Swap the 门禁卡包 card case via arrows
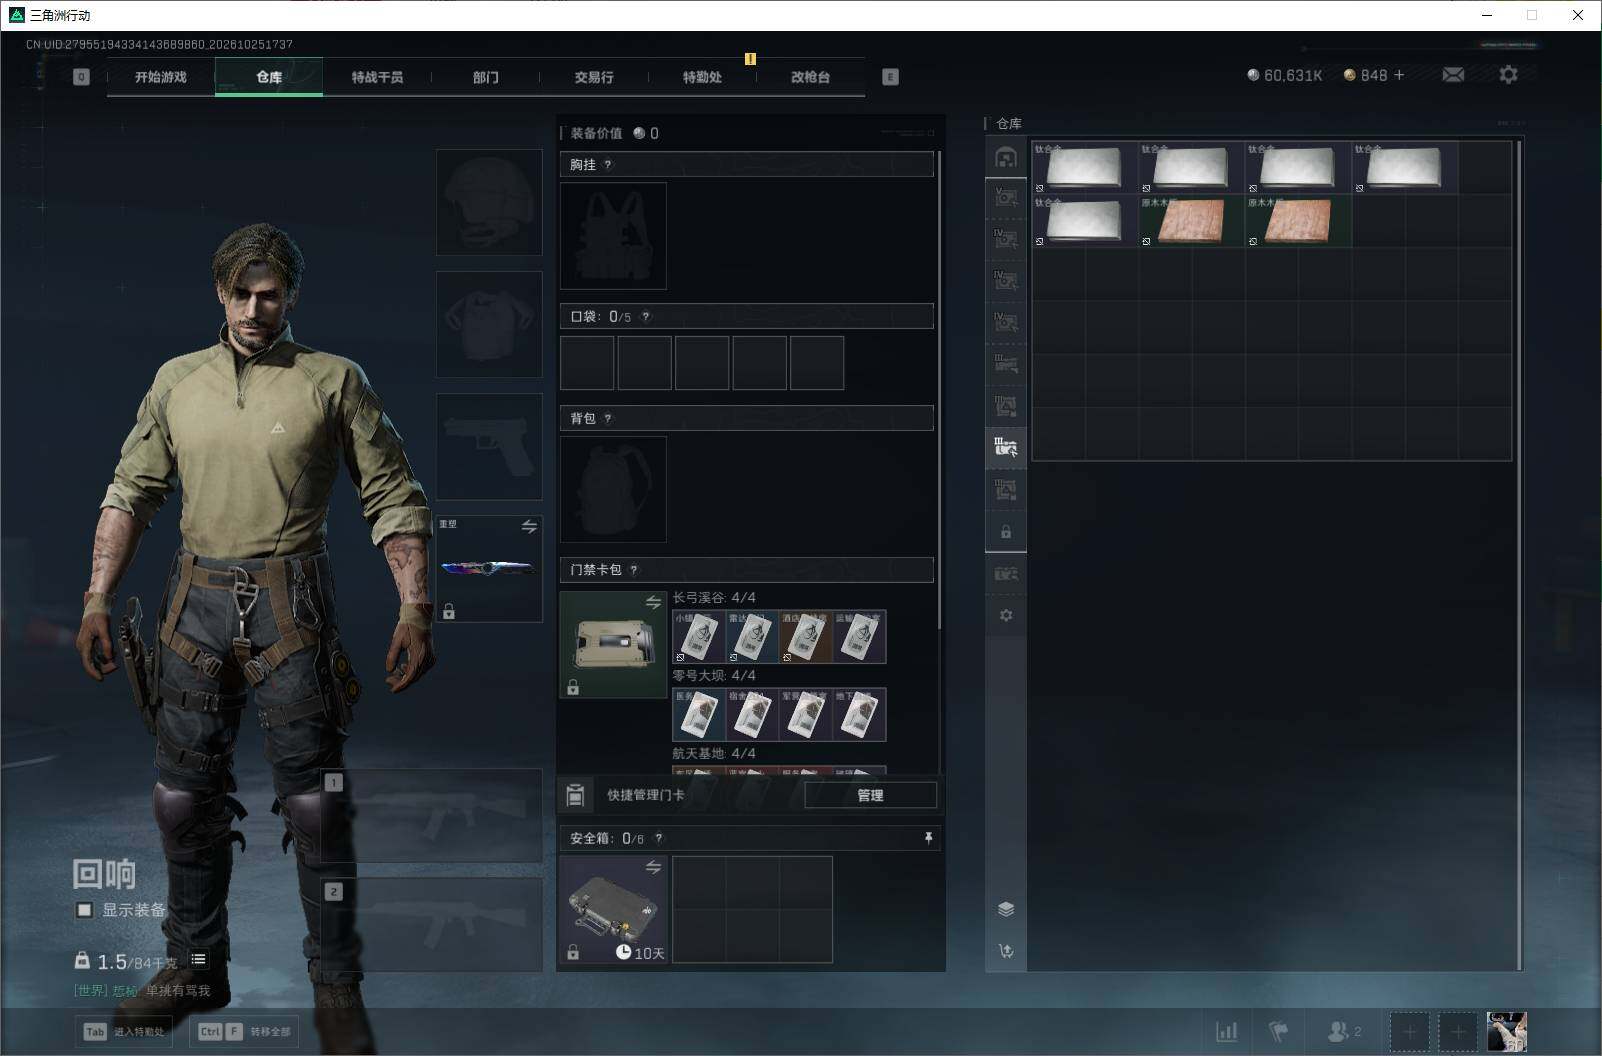The image size is (1602, 1056). (653, 602)
